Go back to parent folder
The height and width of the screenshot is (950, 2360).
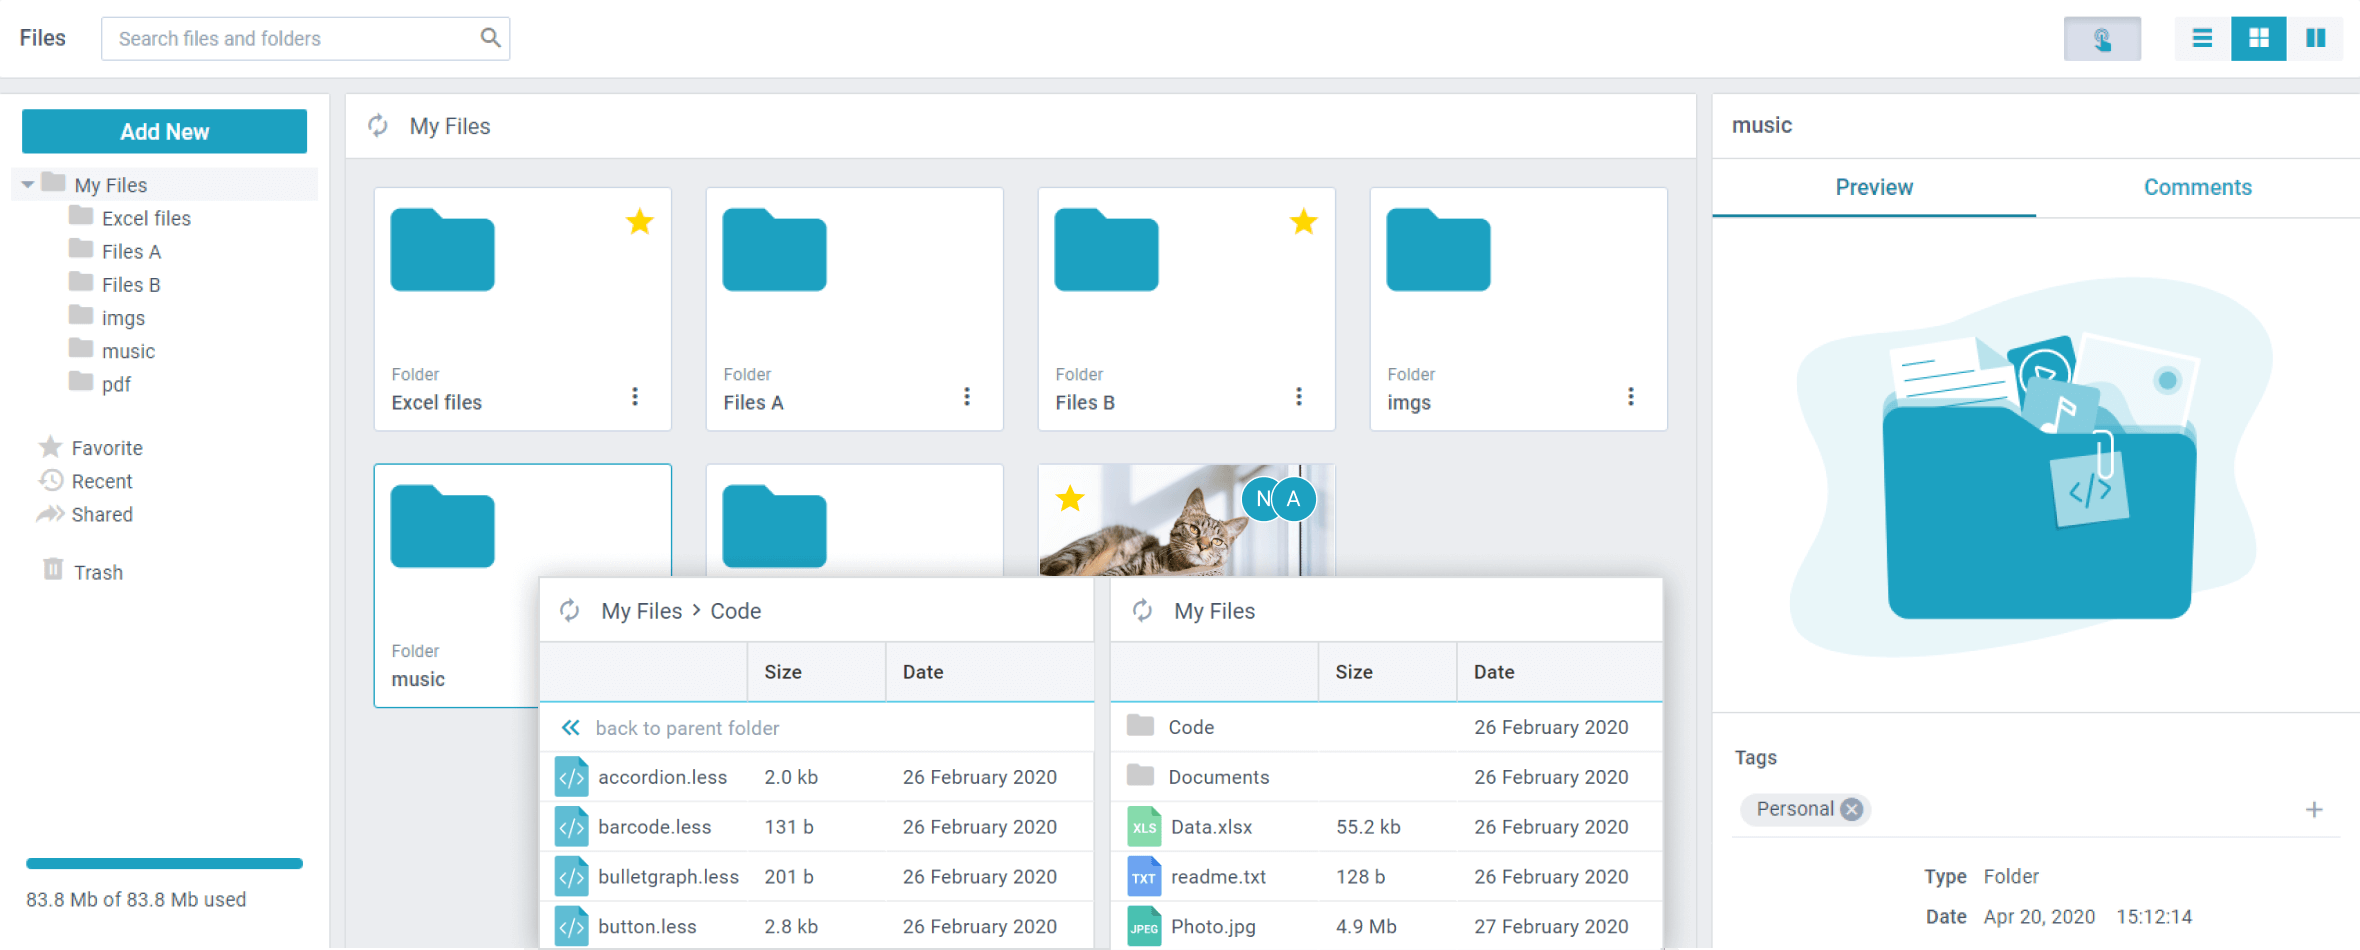[686, 728]
